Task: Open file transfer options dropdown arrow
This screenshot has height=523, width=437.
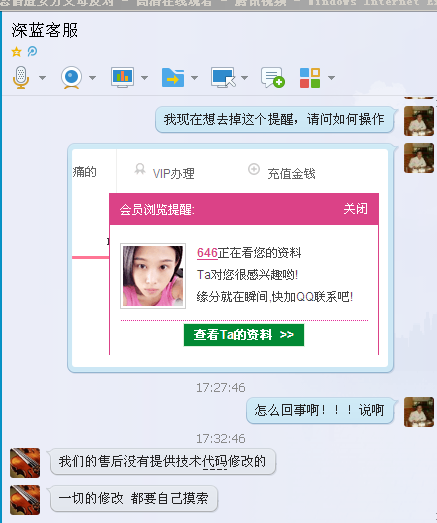Action: (194, 78)
